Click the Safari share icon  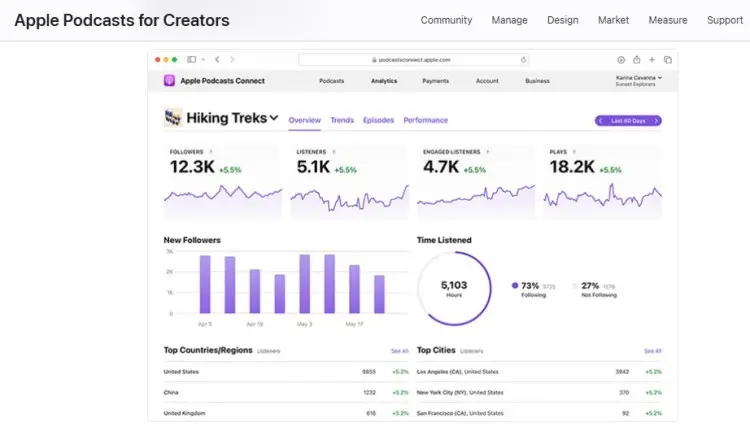point(637,60)
